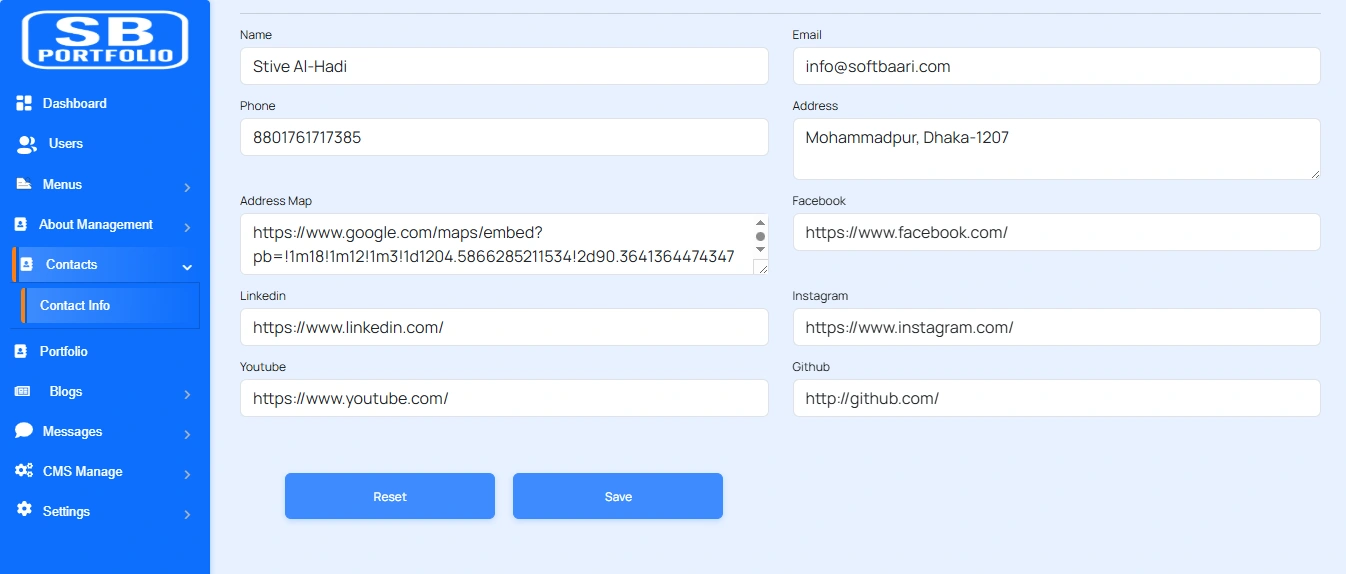Image resolution: width=1346 pixels, height=574 pixels.
Task: Click the SB Portfolio logo
Action: [x=105, y=40]
